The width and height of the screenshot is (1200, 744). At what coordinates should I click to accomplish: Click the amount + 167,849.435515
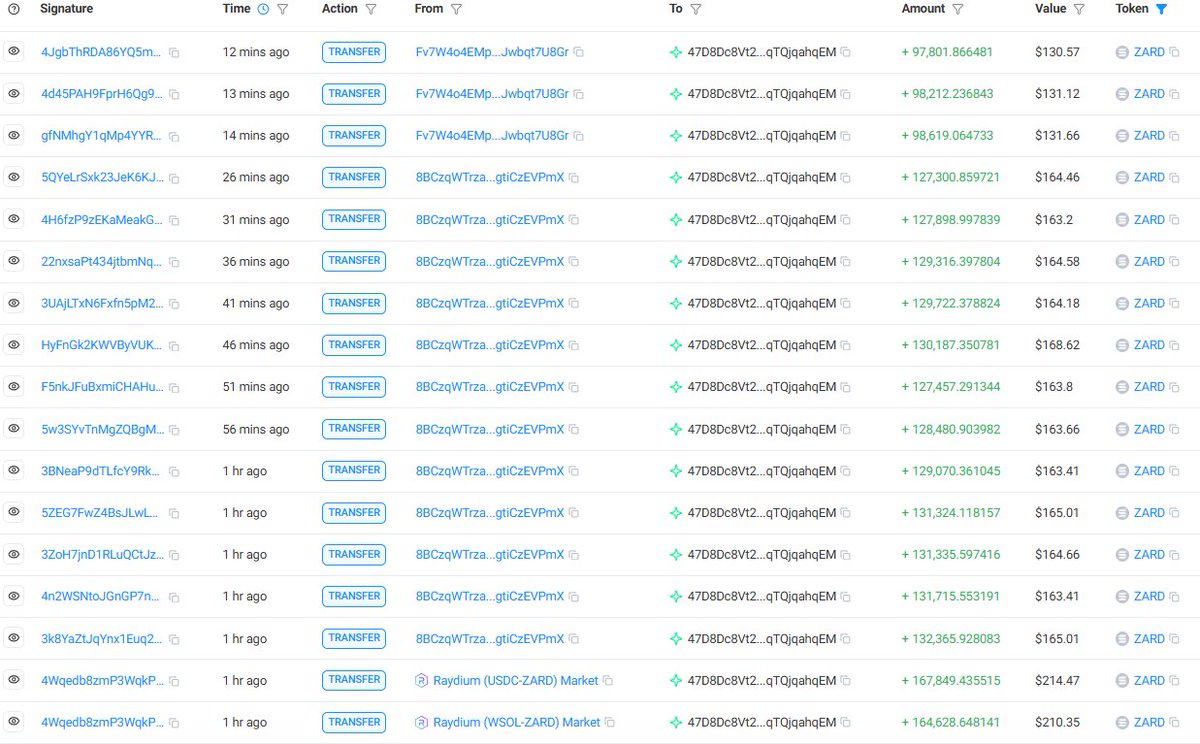(x=950, y=681)
